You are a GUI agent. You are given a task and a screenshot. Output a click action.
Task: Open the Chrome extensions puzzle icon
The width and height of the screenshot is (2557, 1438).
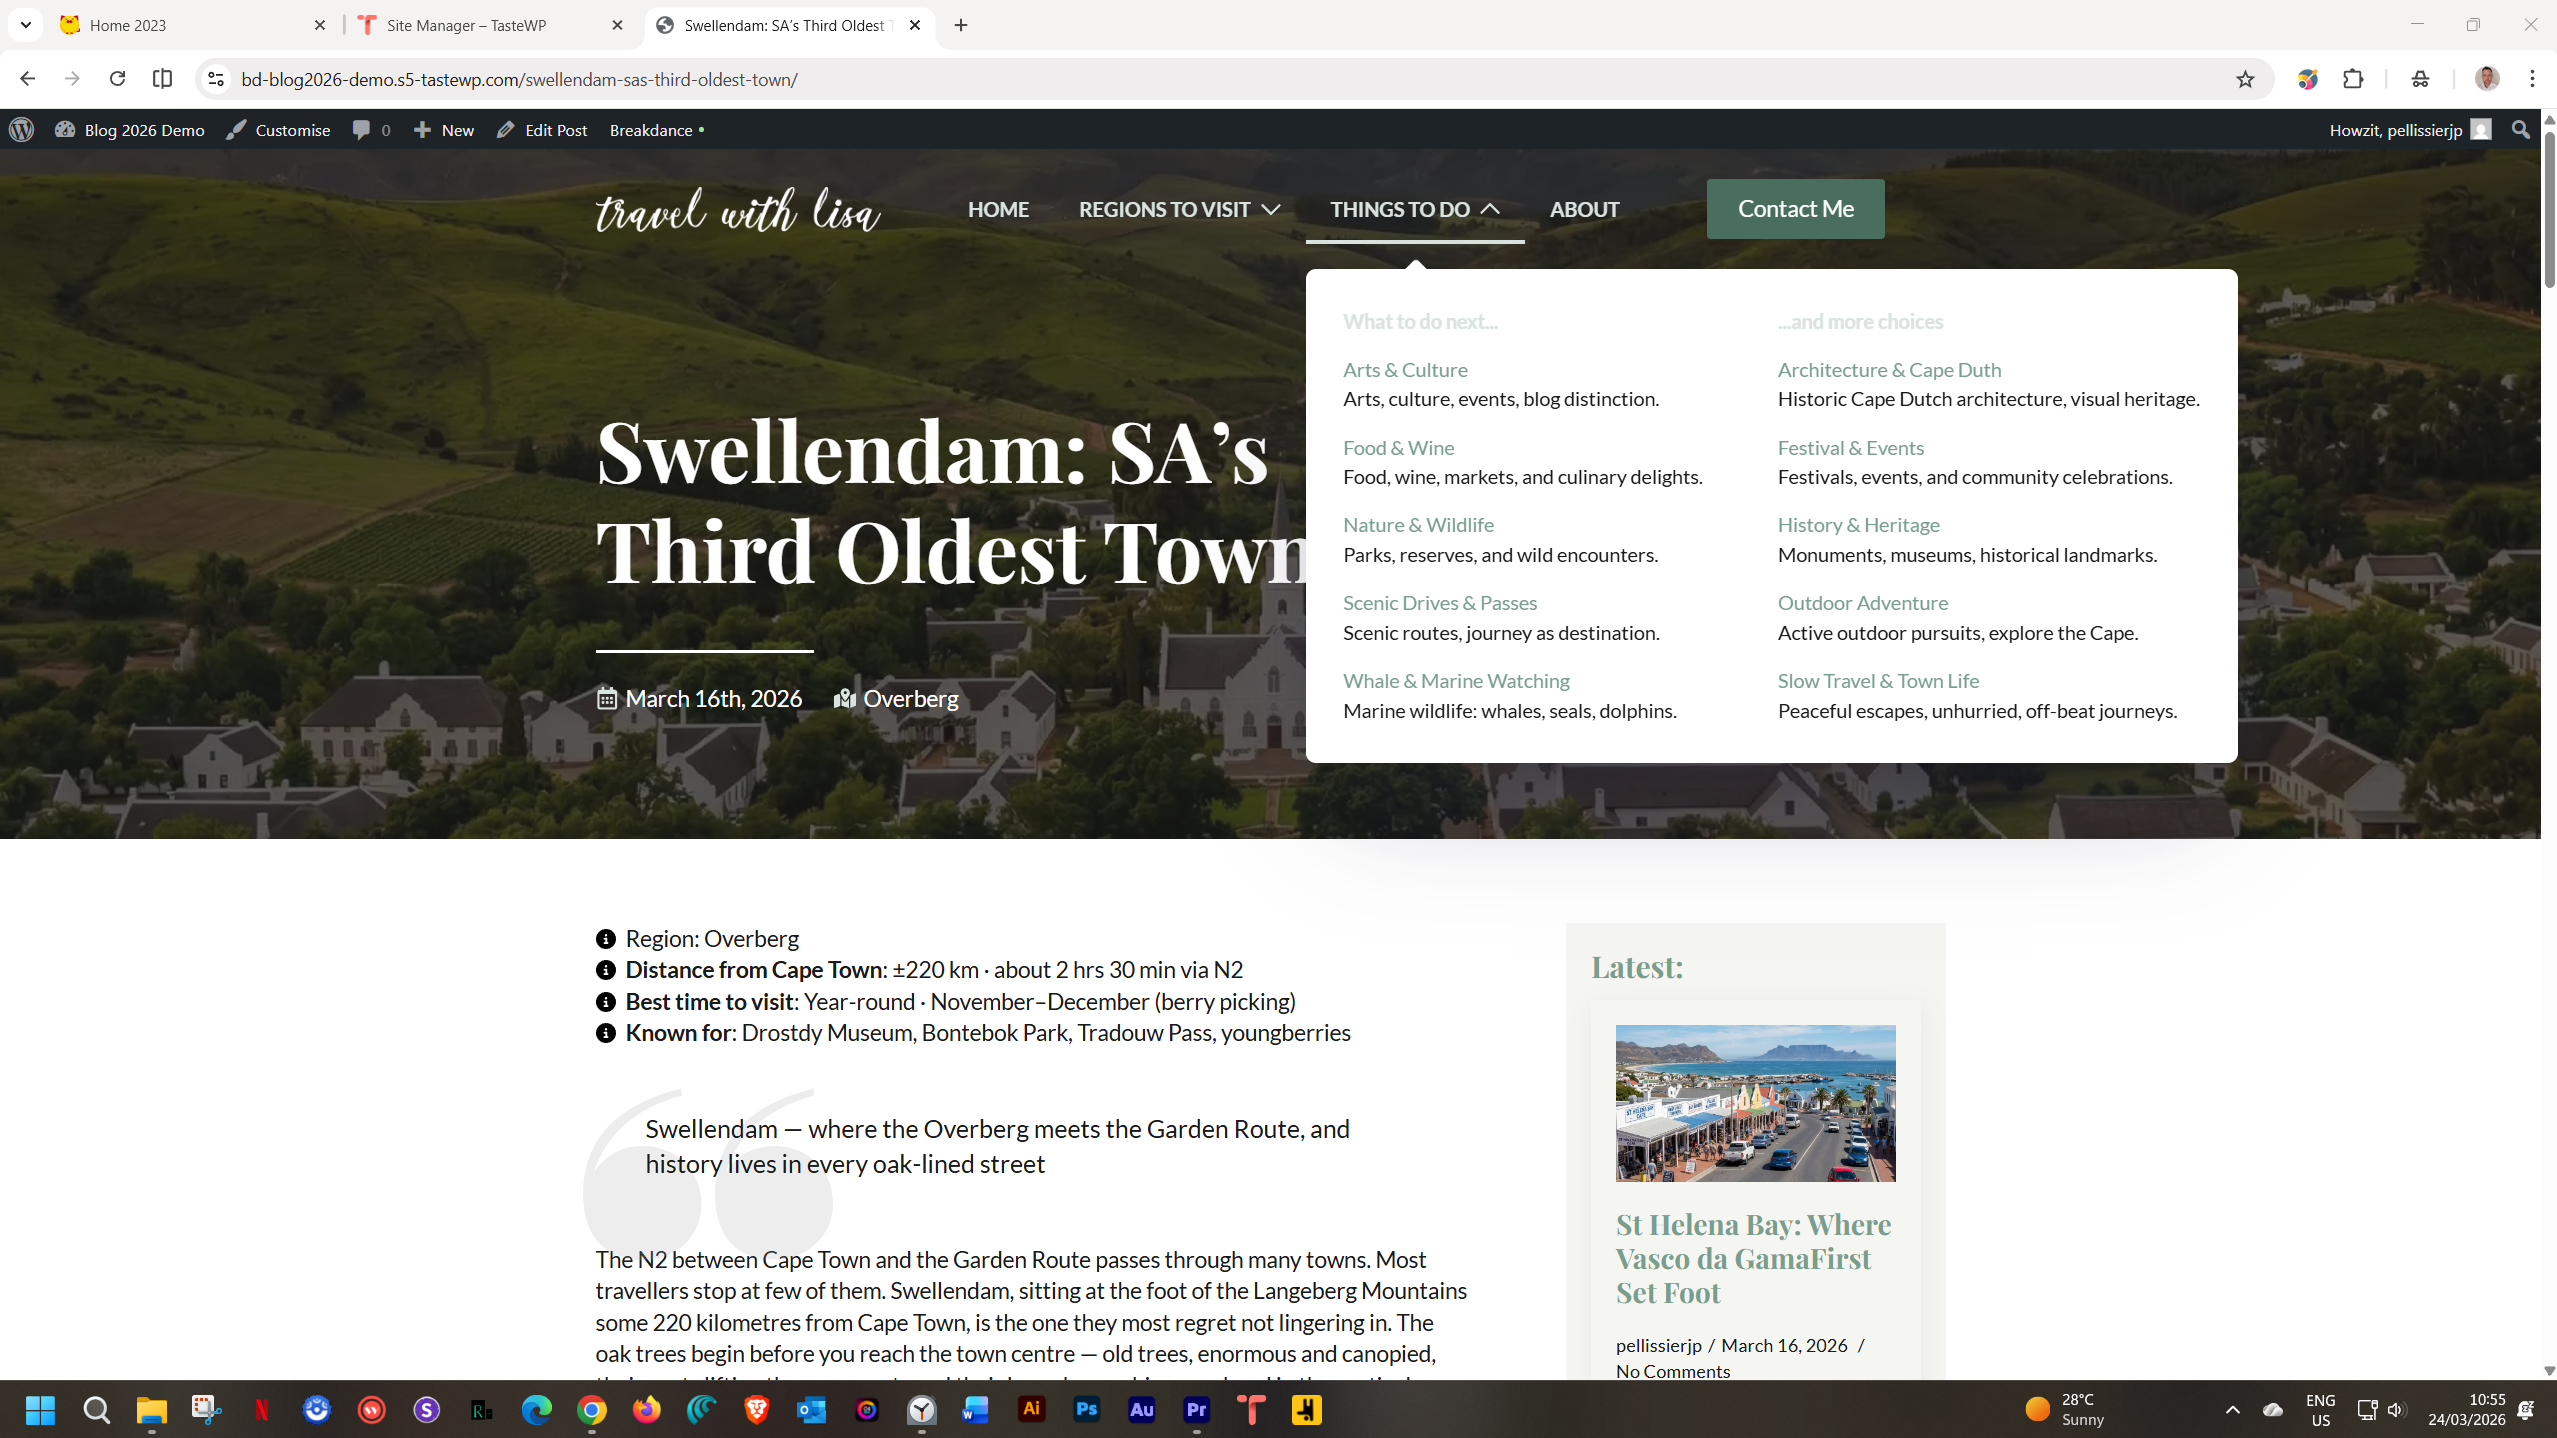click(x=2353, y=79)
